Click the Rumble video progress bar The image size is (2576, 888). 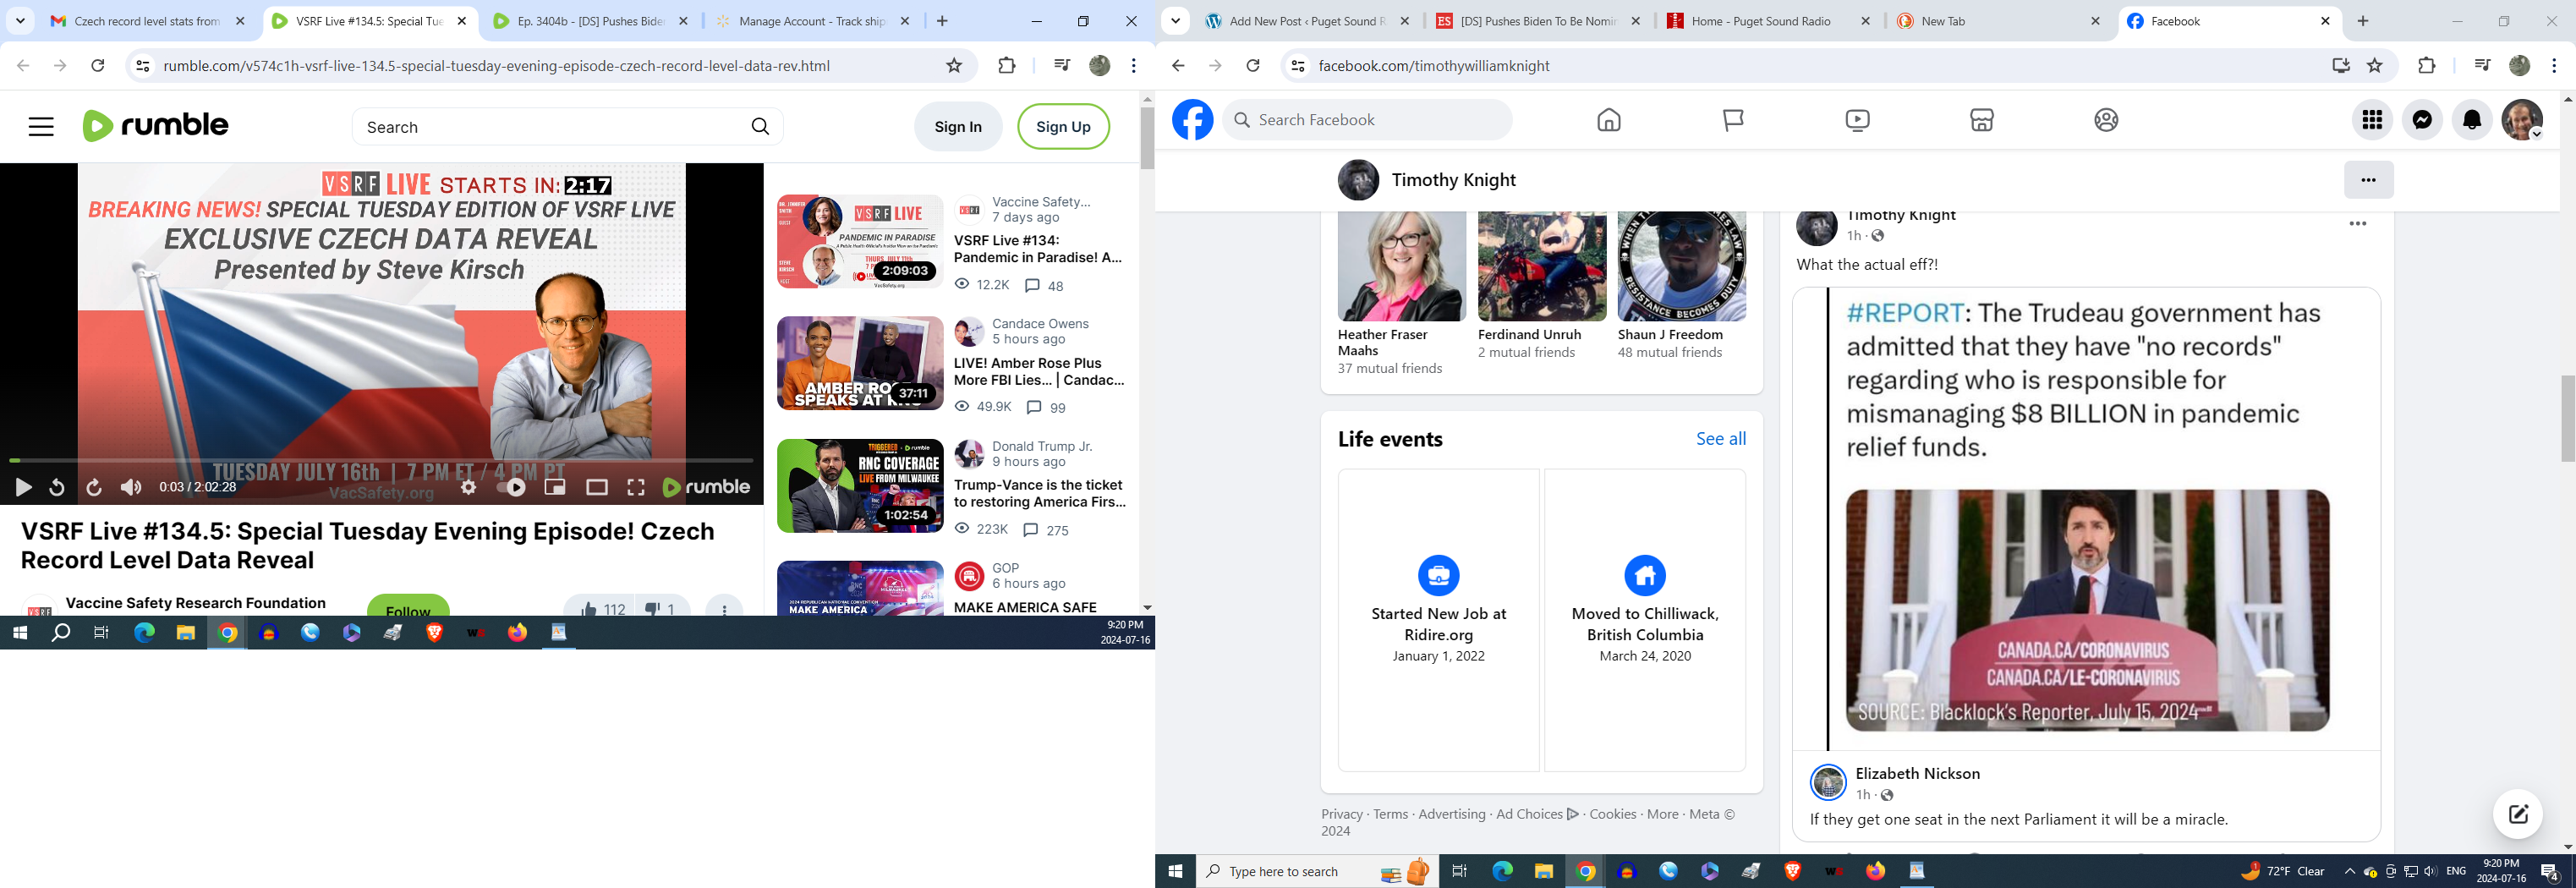click(x=380, y=460)
